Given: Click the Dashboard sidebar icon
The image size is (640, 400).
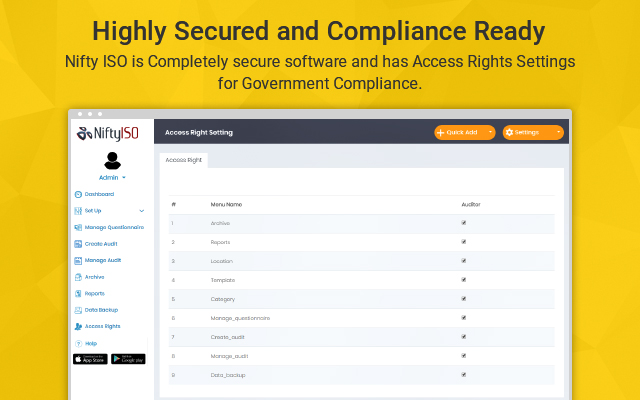Looking at the screenshot, I should (x=78, y=194).
